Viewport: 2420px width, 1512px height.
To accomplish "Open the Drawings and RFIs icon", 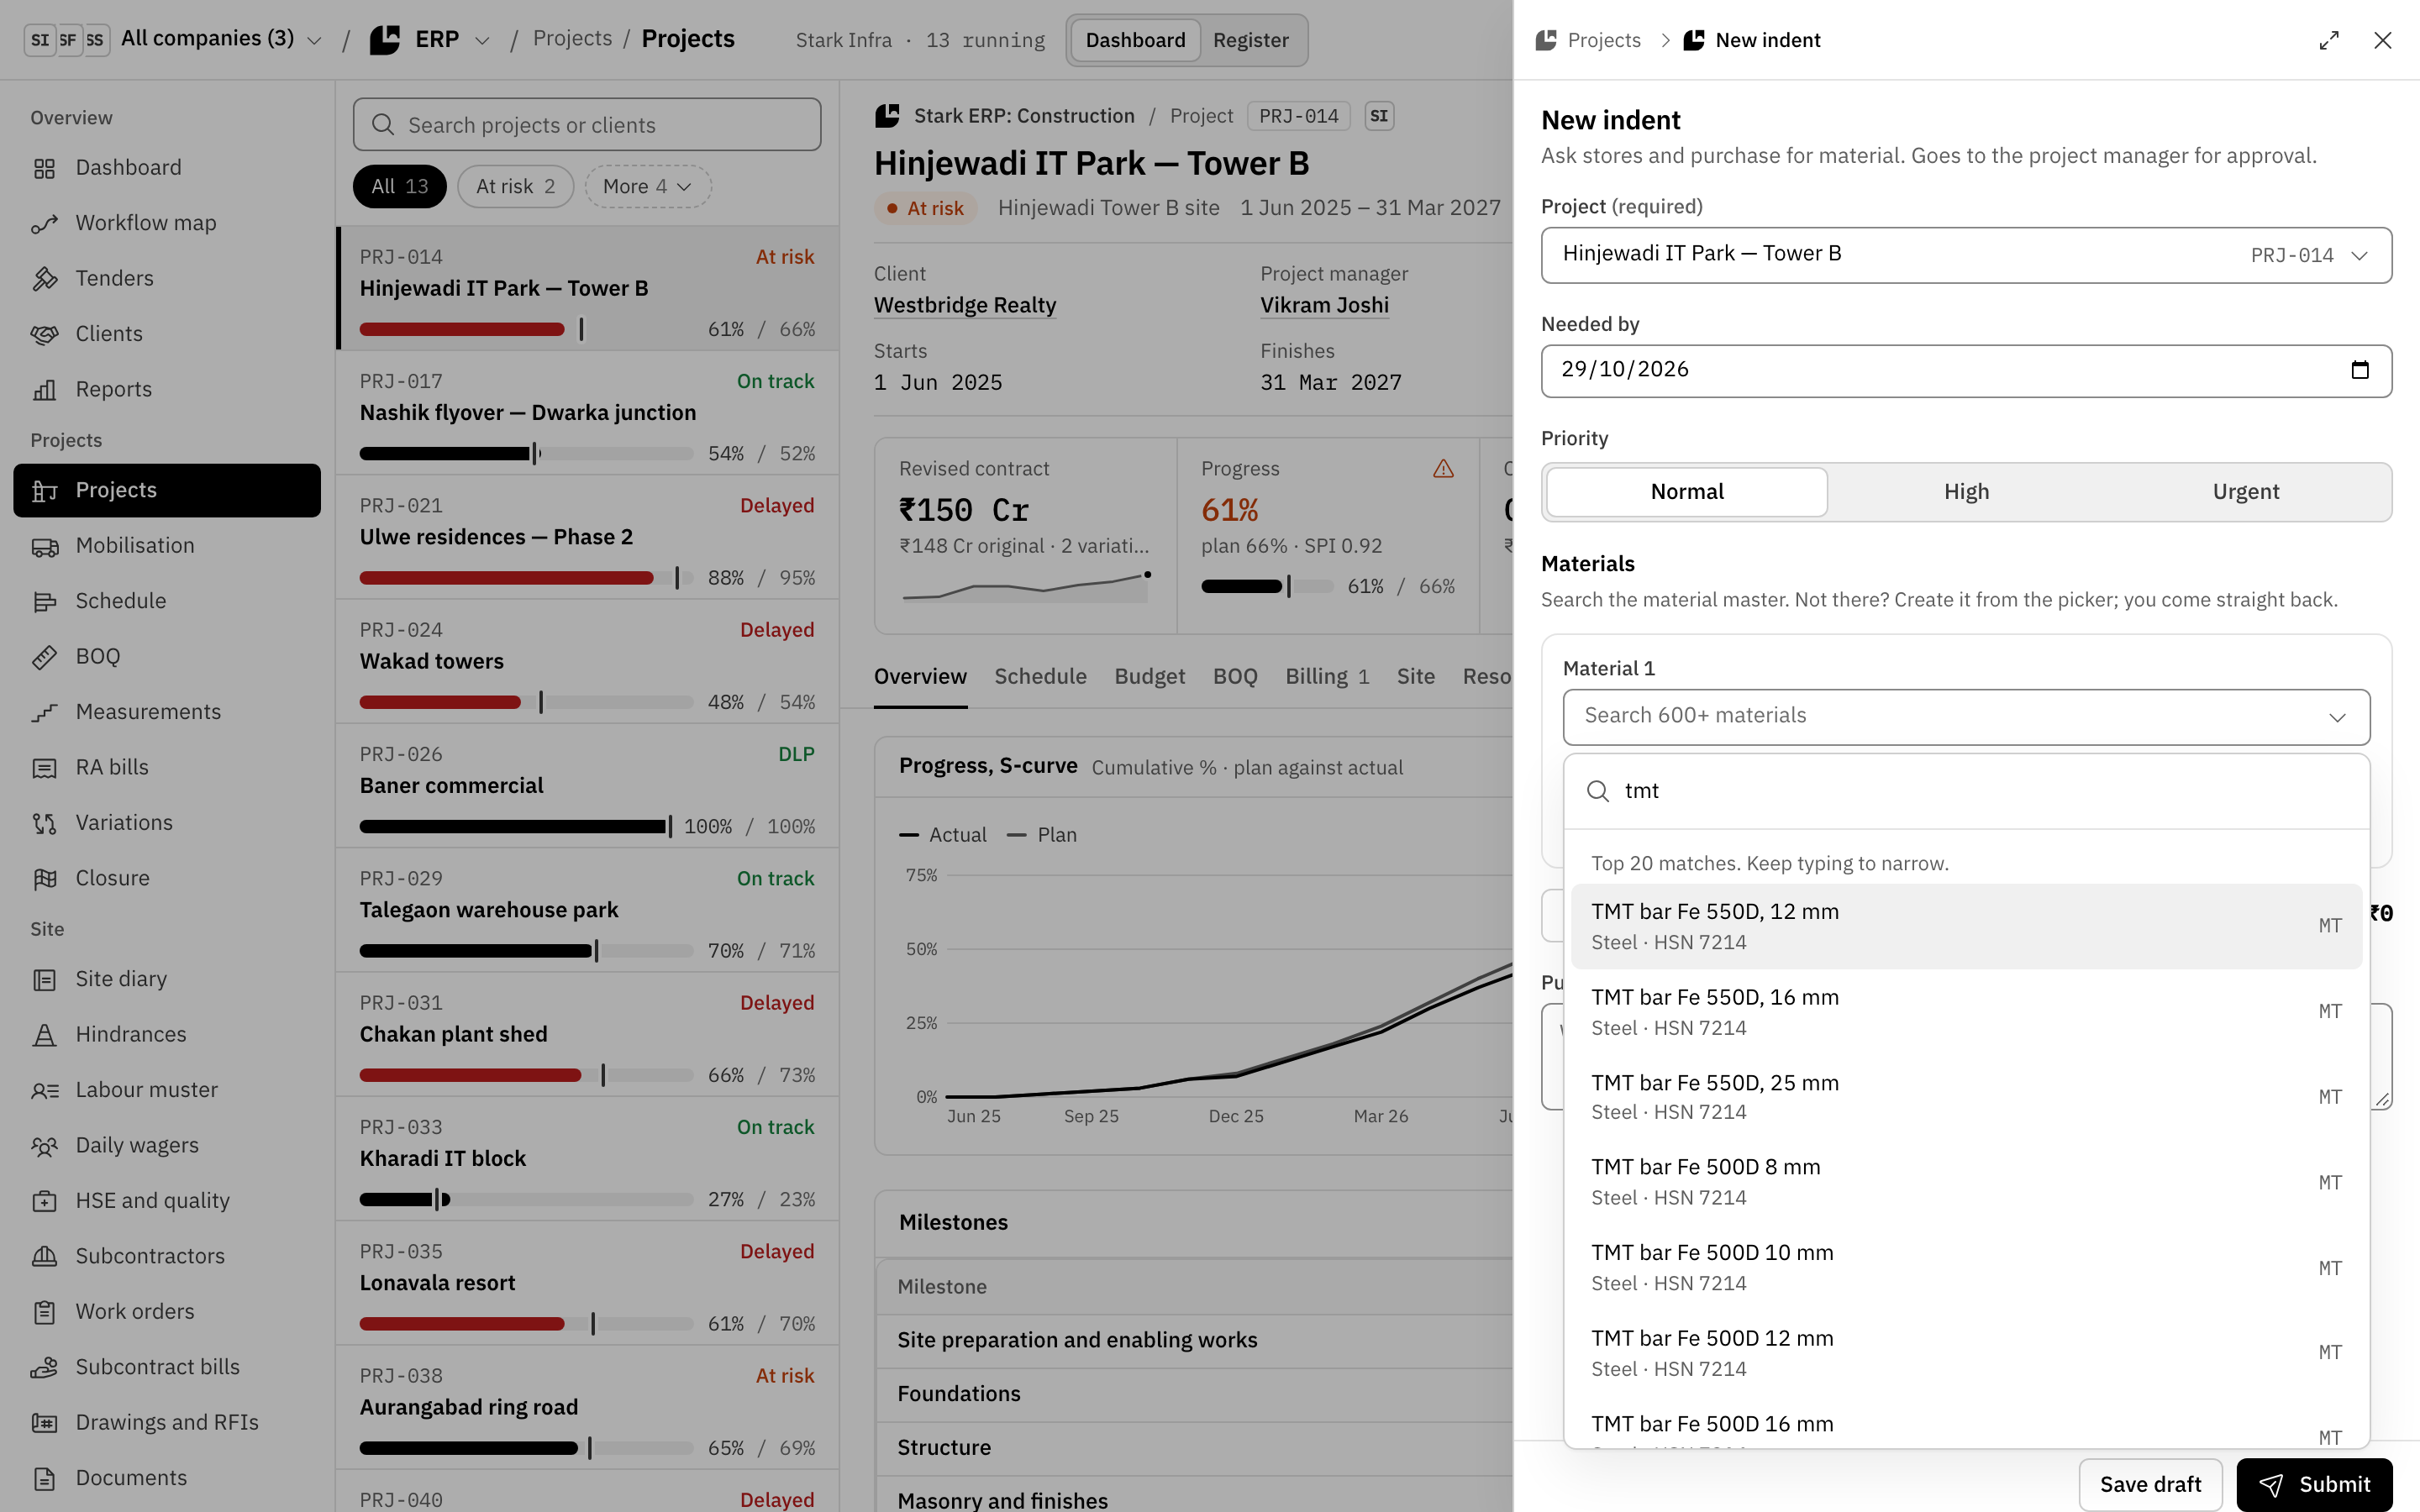I will pos(44,1423).
